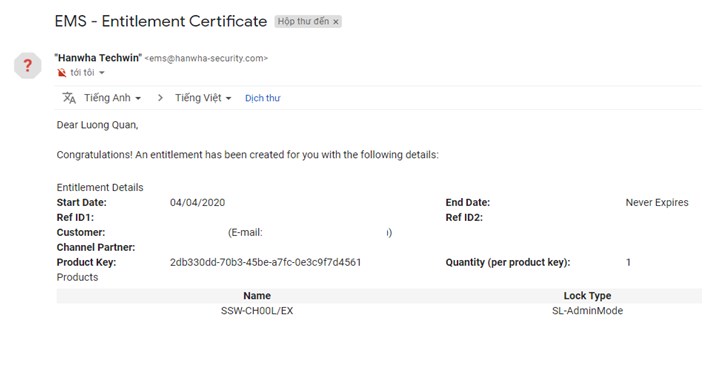
Task: Click the Lock Type column header
Action: pos(587,296)
